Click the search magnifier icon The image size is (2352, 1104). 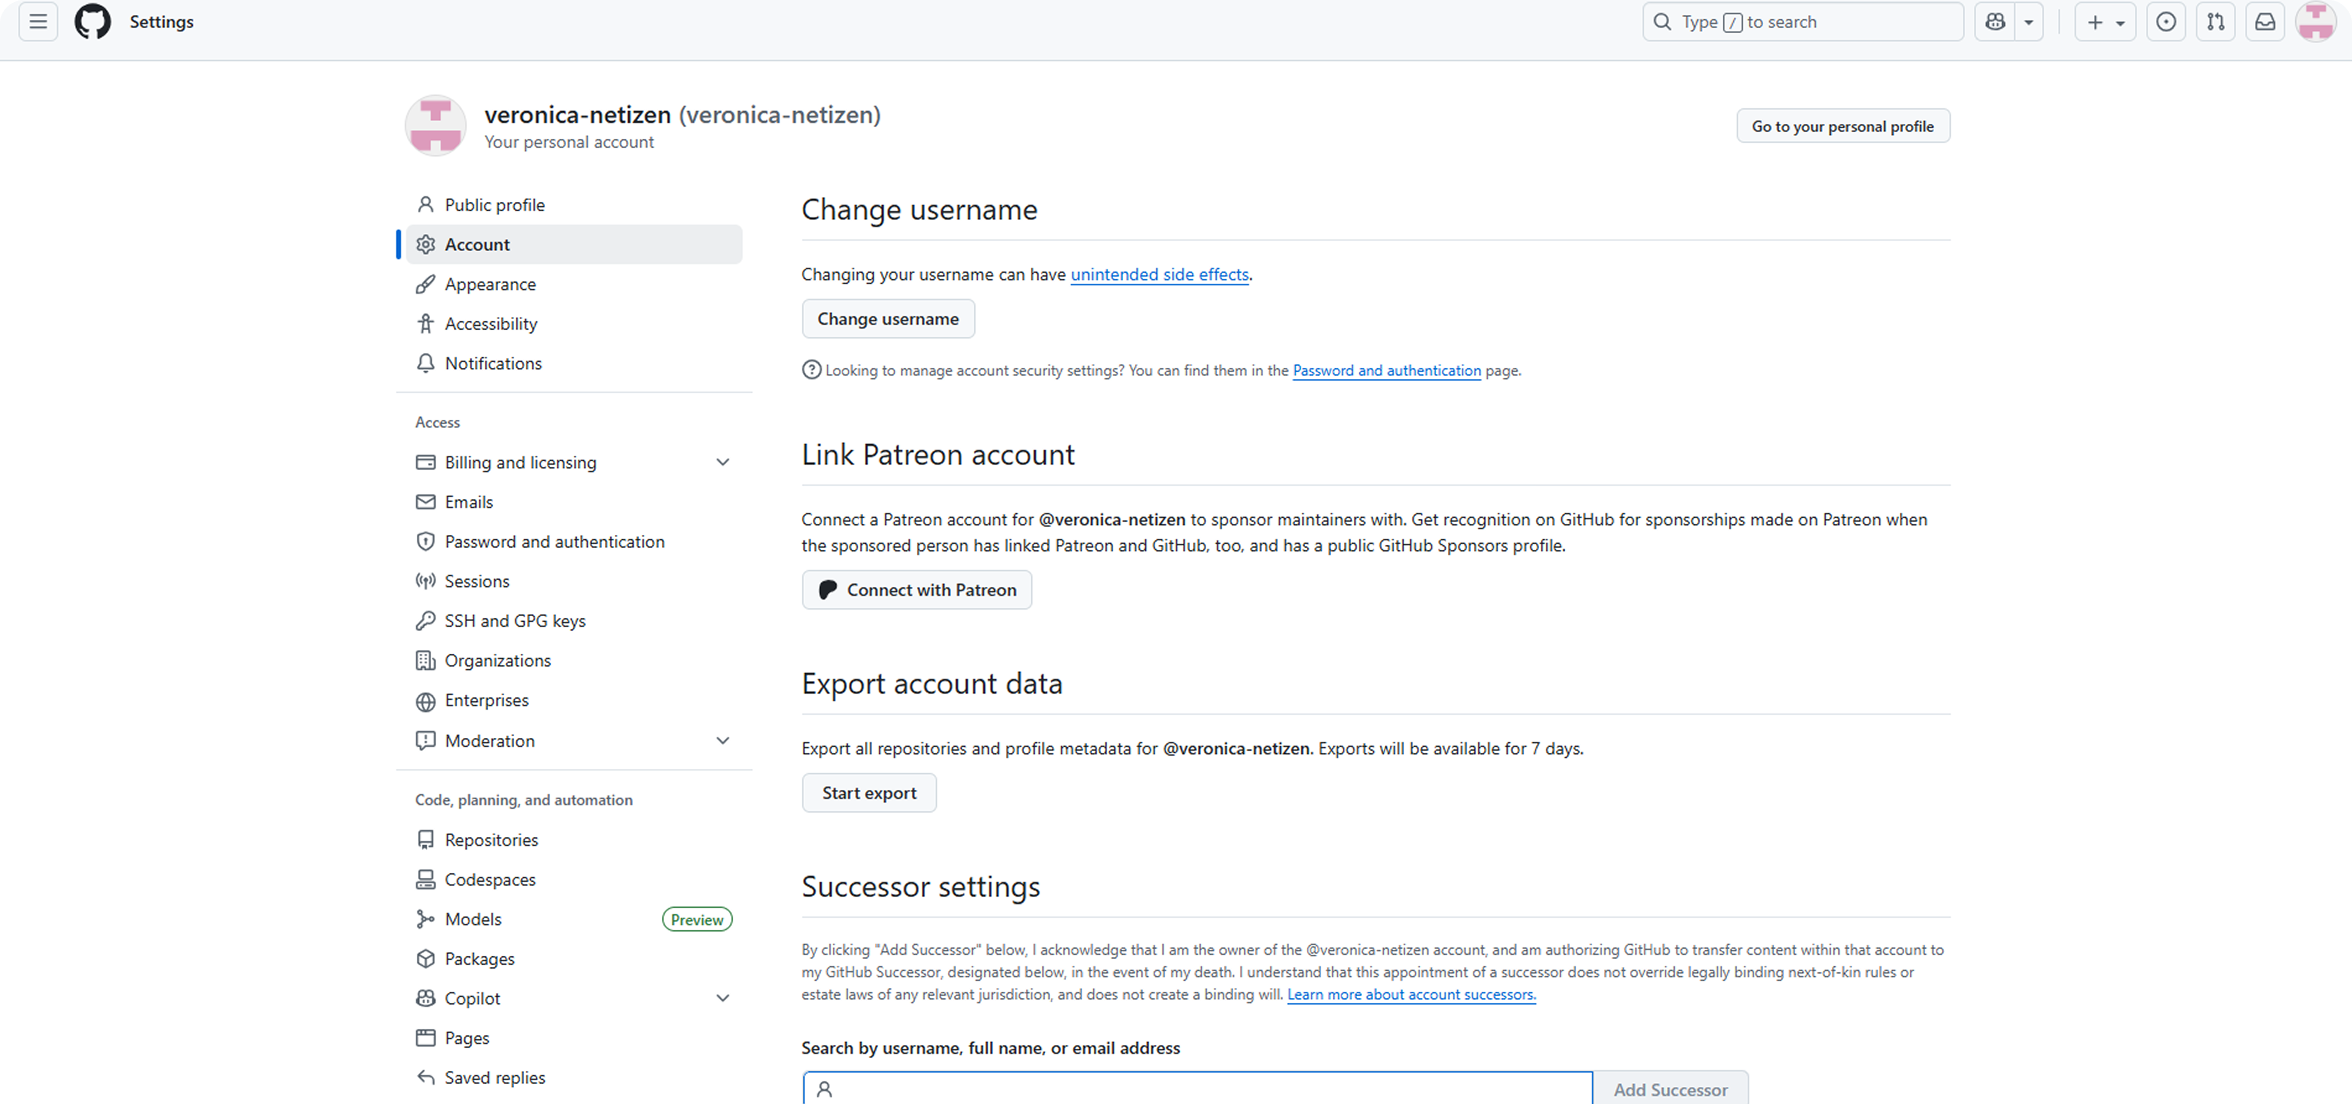click(x=1662, y=22)
